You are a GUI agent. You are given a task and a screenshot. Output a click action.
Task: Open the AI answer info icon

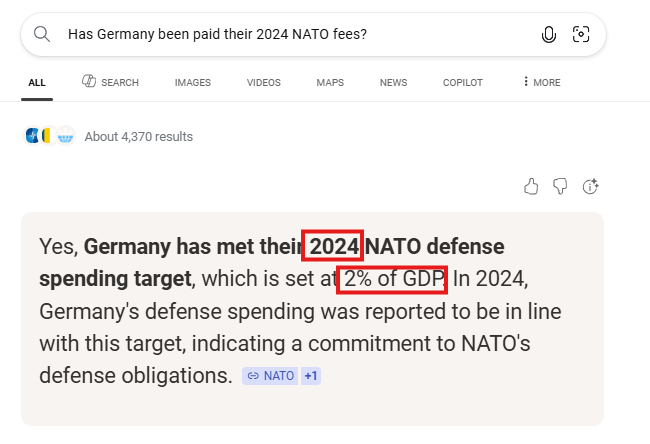point(590,186)
